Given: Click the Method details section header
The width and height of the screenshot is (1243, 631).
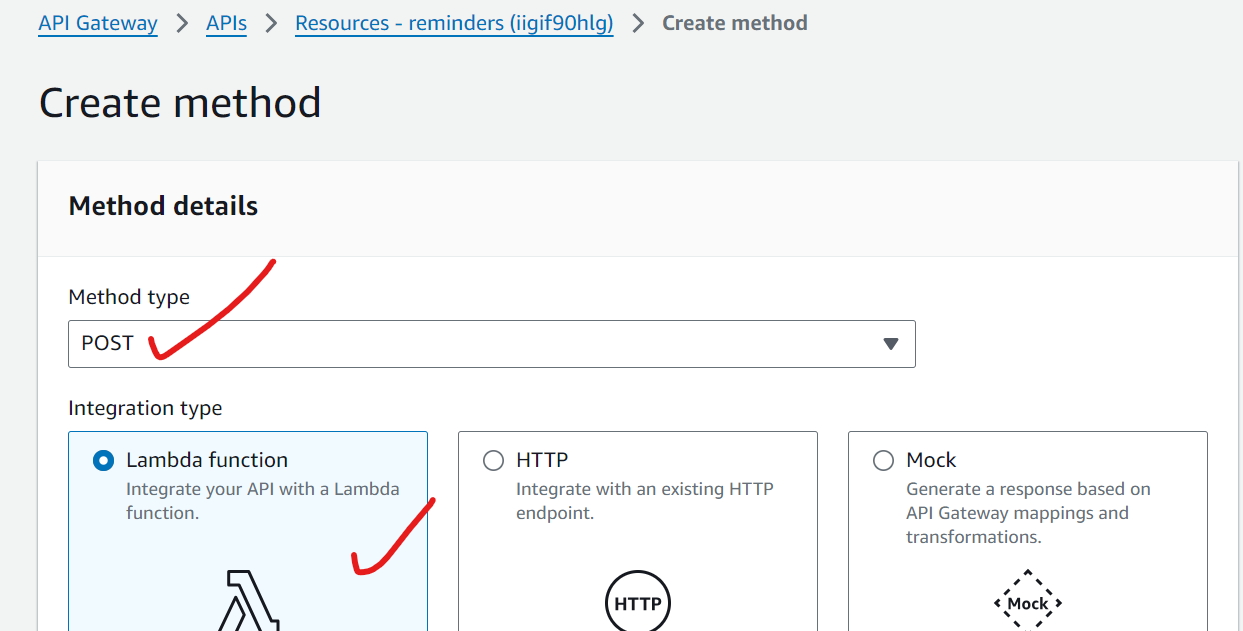Looking at the screenshot, I should click(163, 206).
